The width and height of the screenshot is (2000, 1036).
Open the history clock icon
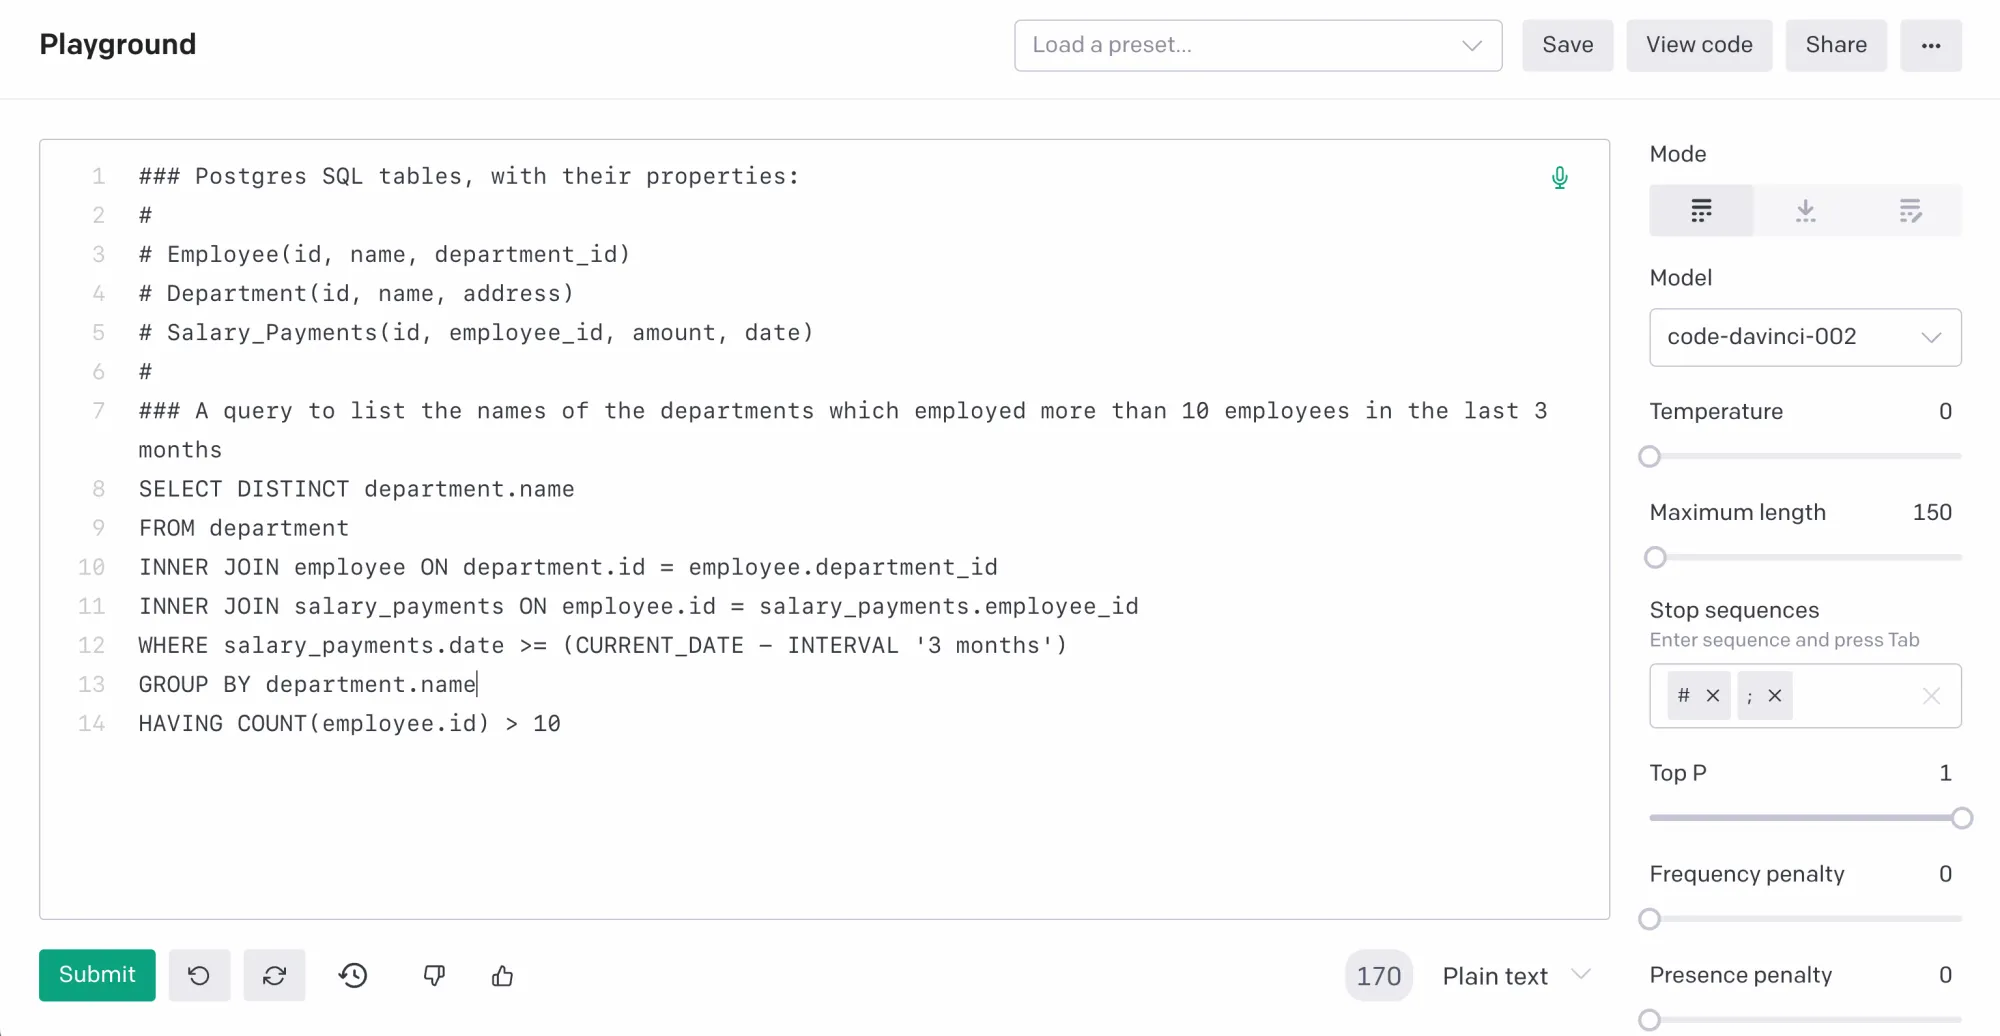(353, 975)
